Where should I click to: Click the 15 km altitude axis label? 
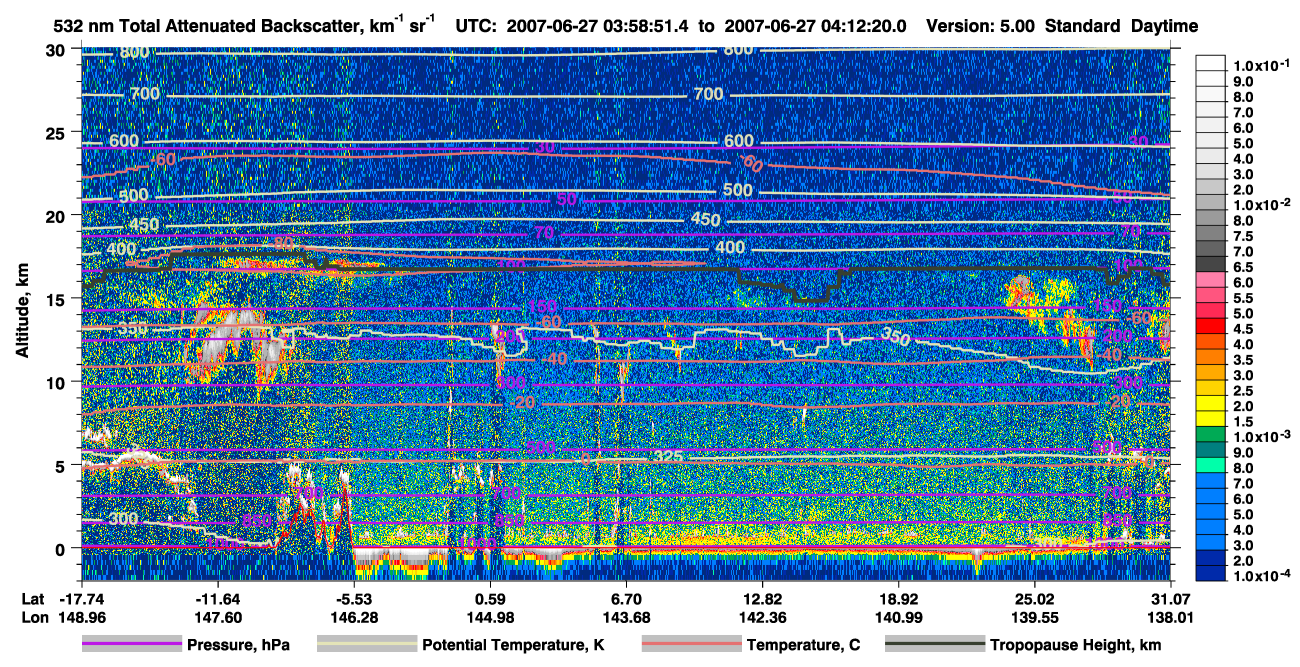coord(56,299)
